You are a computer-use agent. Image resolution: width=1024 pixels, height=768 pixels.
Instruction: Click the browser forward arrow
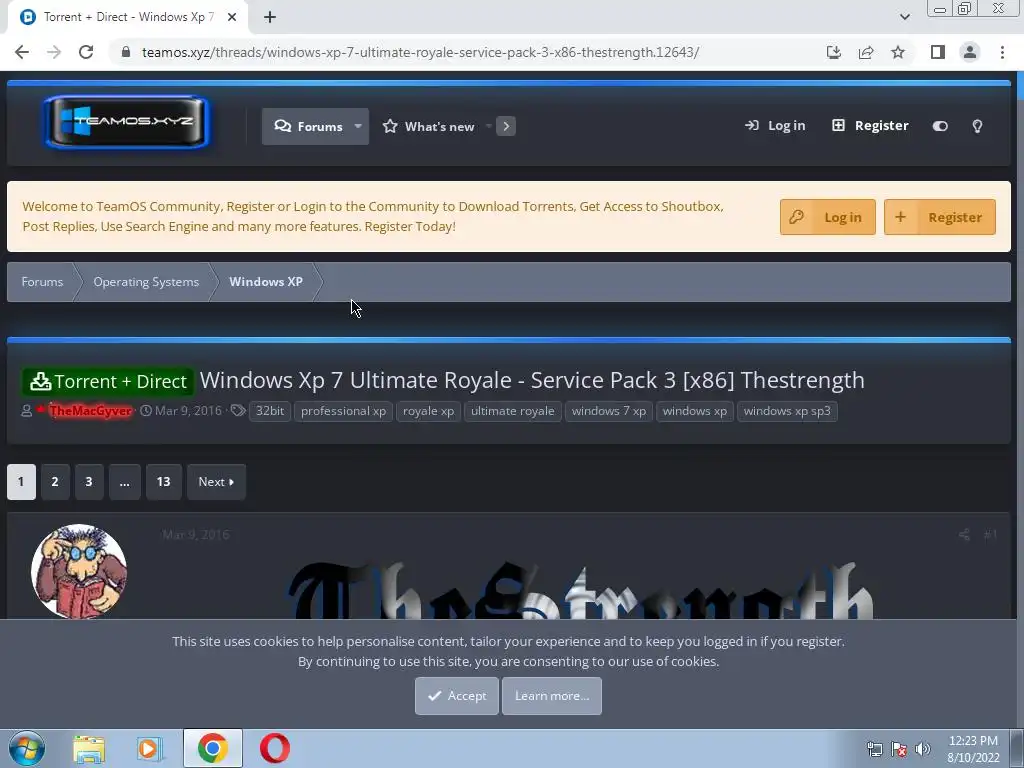tap(54, 52)
